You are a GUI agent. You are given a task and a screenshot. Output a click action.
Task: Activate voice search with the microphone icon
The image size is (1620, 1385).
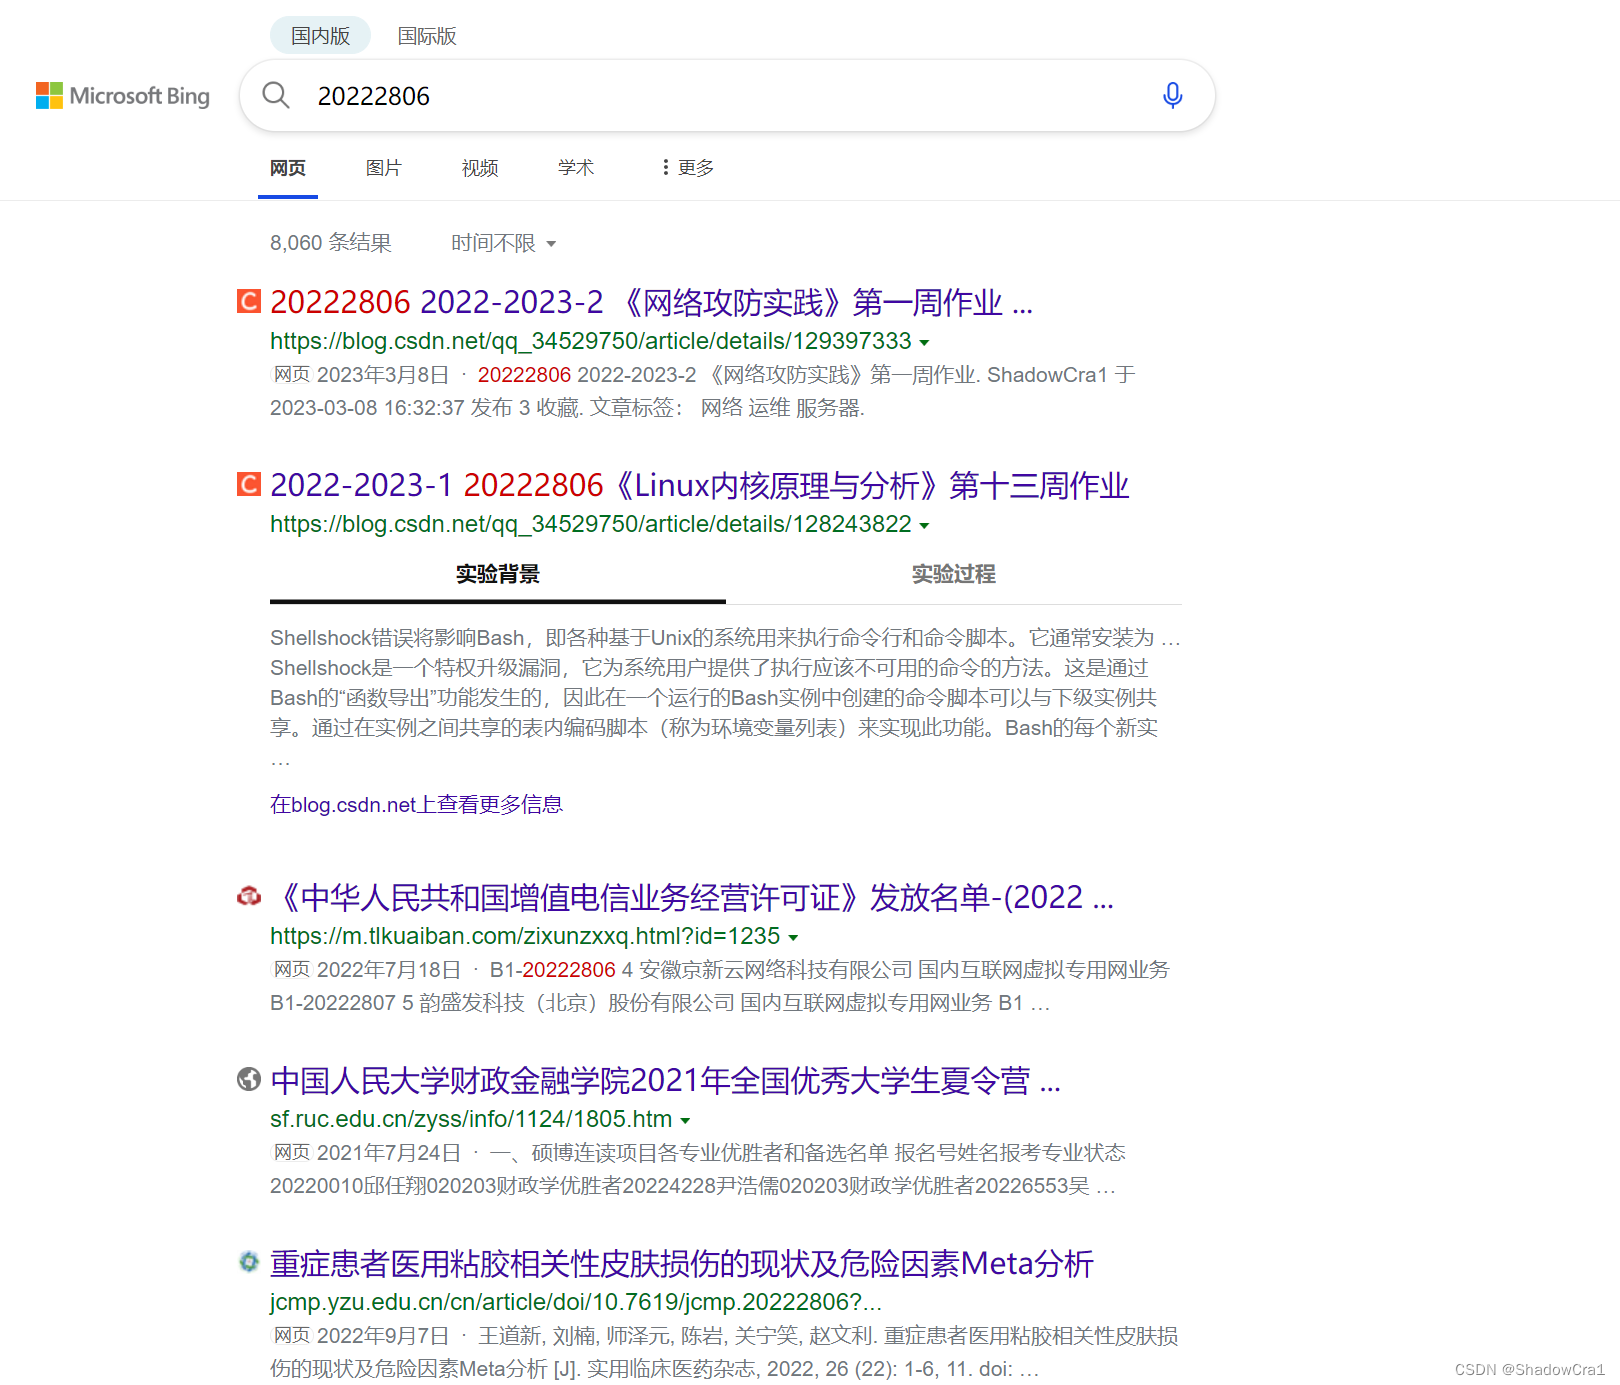[x=1171, y=95]
